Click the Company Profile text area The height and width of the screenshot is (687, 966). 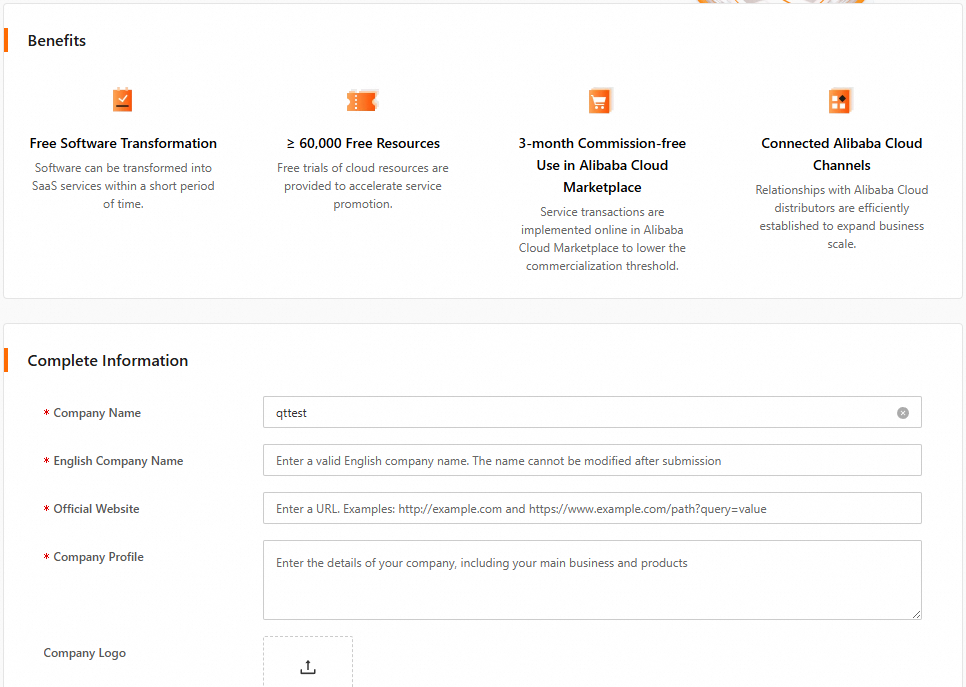(x=592, y=580)
